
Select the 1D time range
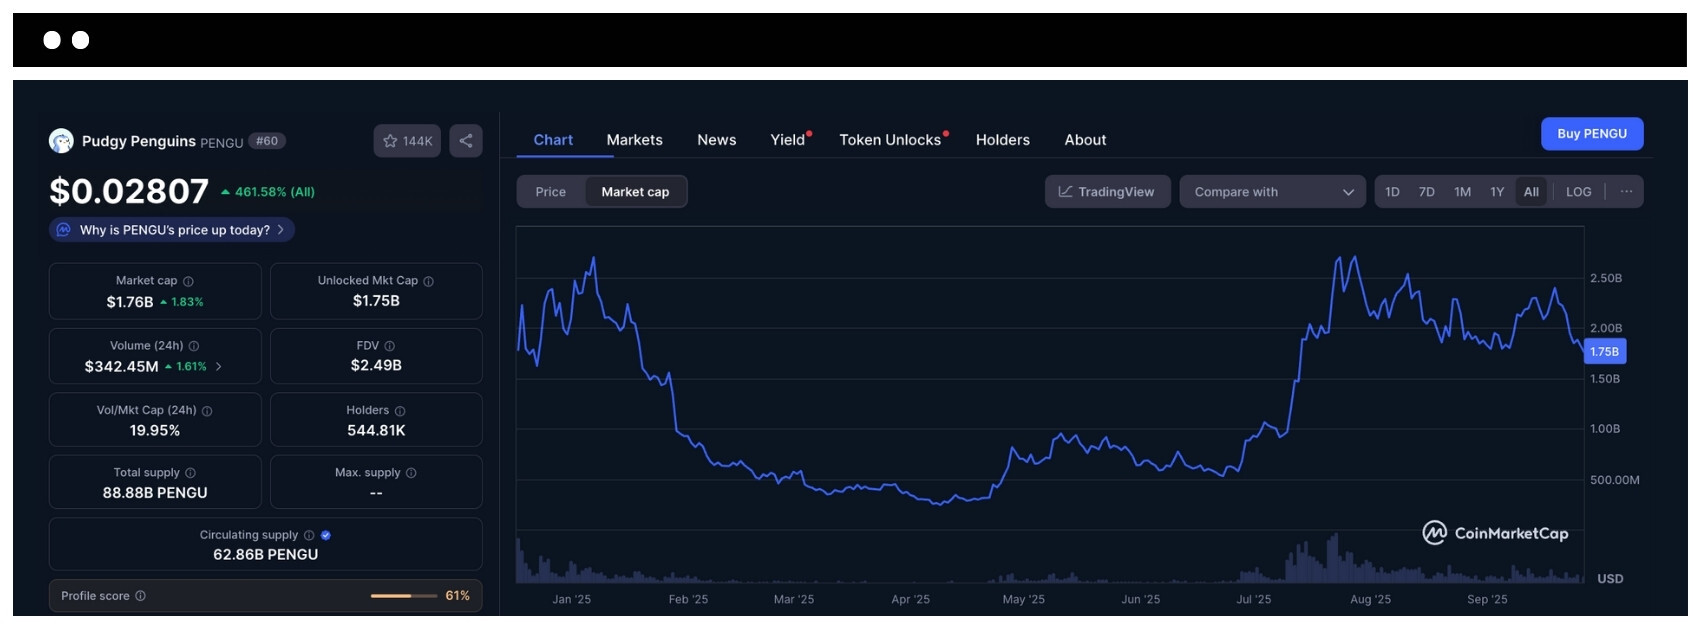tap(1392, 192)
